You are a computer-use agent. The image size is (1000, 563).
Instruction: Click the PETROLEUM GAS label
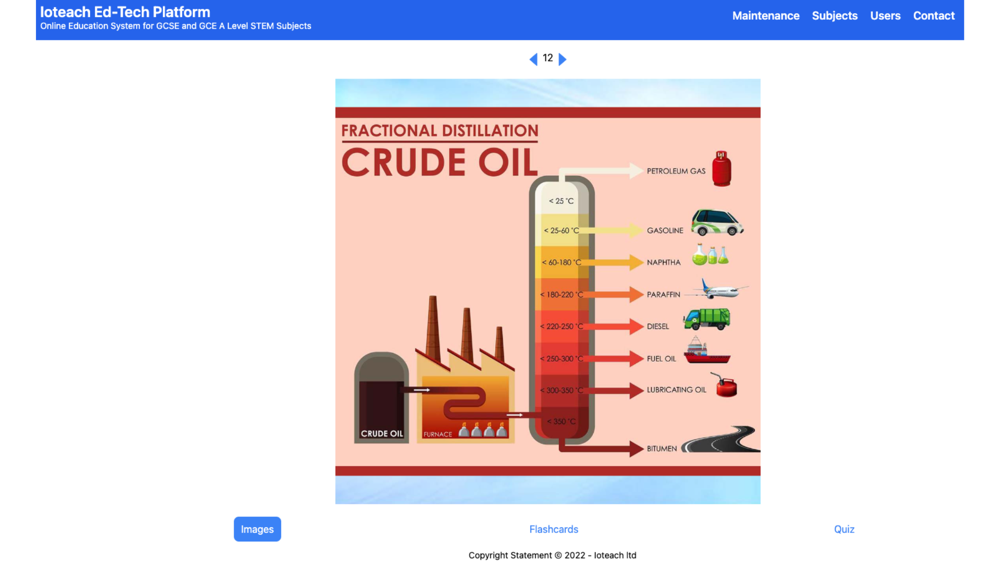coord(676,171)
